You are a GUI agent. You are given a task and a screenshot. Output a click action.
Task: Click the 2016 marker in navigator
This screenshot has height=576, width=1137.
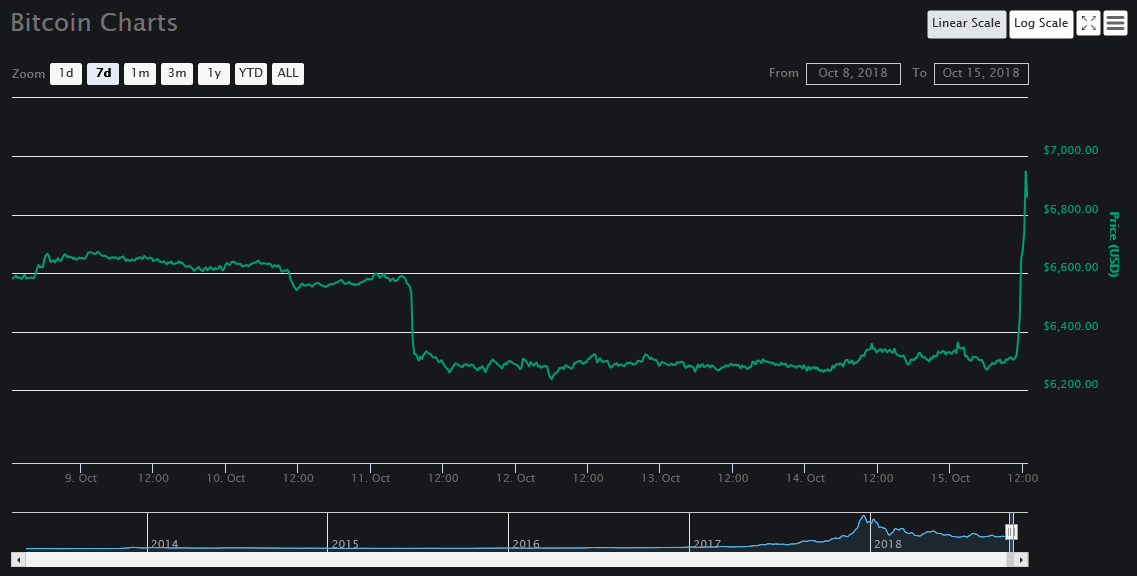526,544
